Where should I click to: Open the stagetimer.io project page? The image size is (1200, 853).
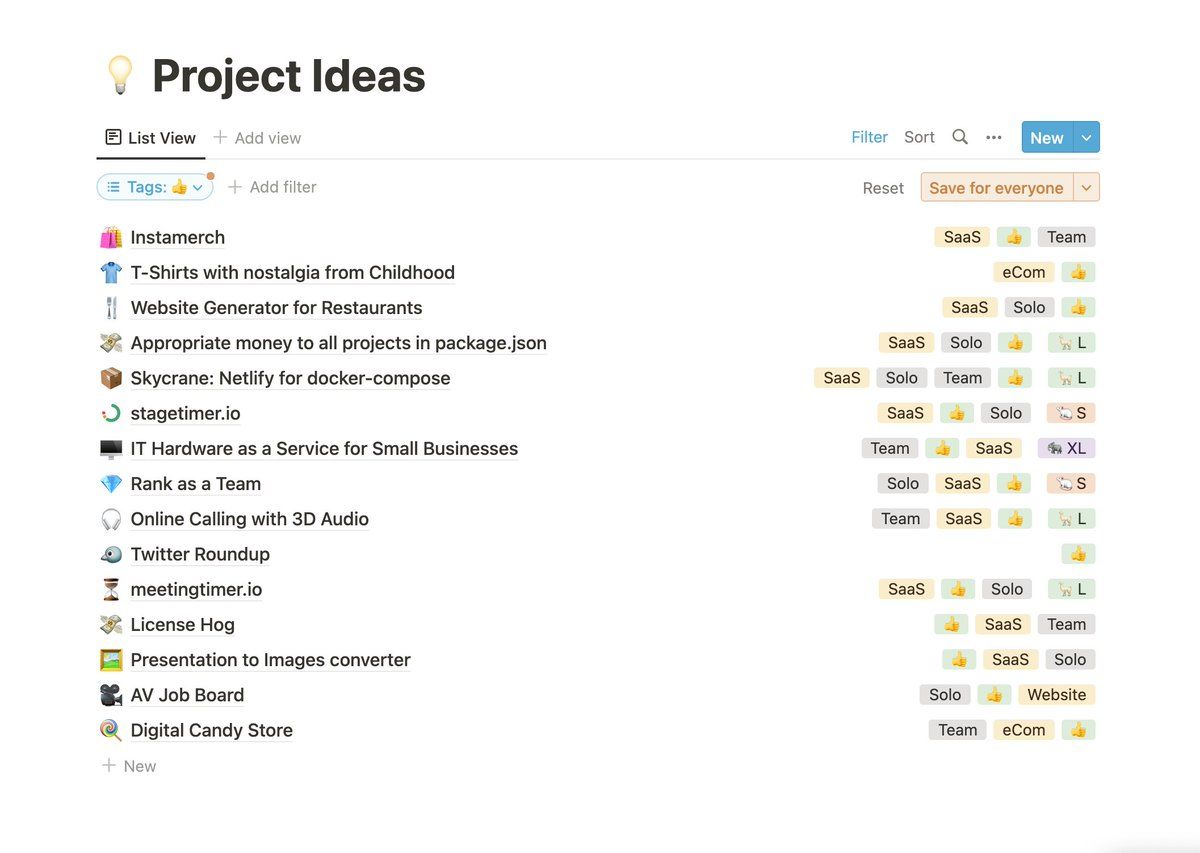coord(185,413)
